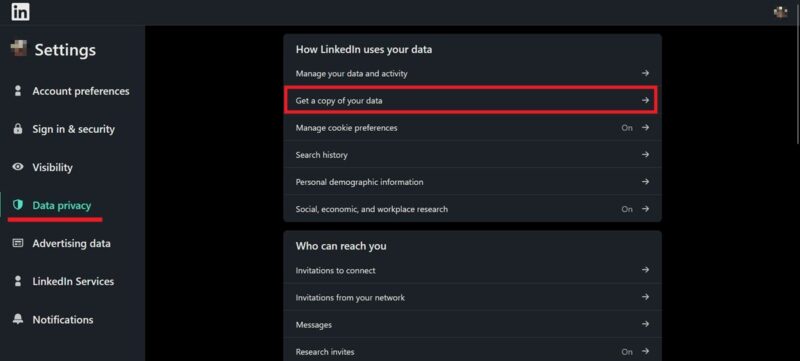This screenshot has width=800, height=361.
Task: Open Account preferences section
Action: tap(81, 91)
